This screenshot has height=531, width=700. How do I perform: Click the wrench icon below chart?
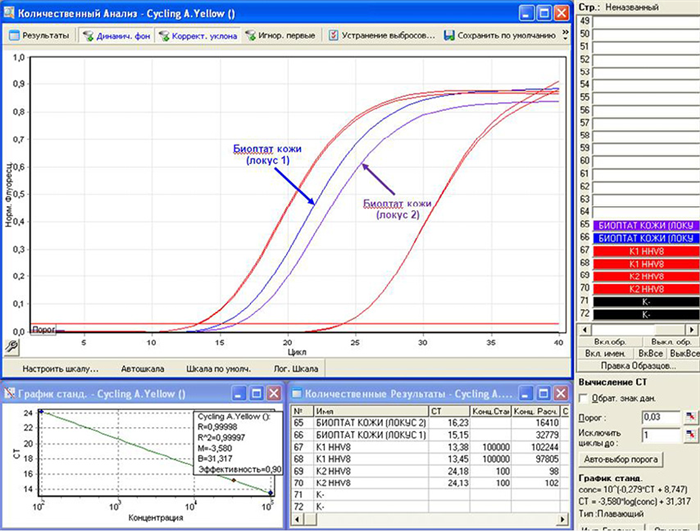pyautogui.click(x=10, y=345)
